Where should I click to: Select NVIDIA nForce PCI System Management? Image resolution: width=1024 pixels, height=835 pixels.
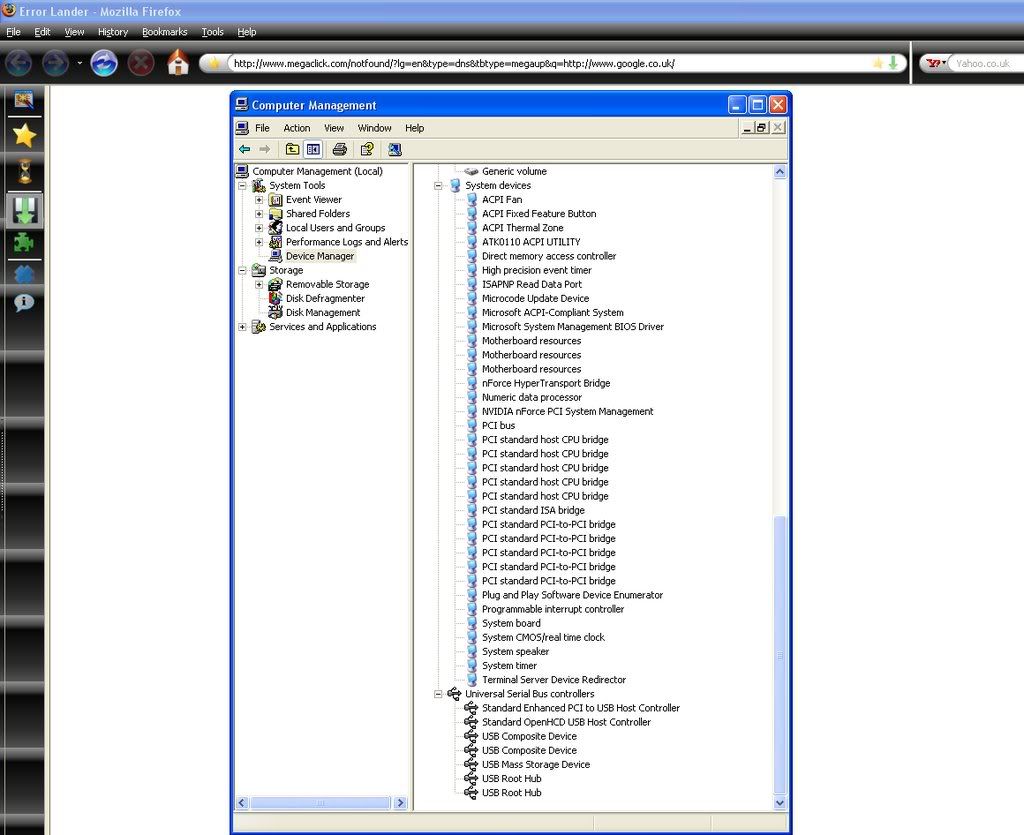(568, 411)
